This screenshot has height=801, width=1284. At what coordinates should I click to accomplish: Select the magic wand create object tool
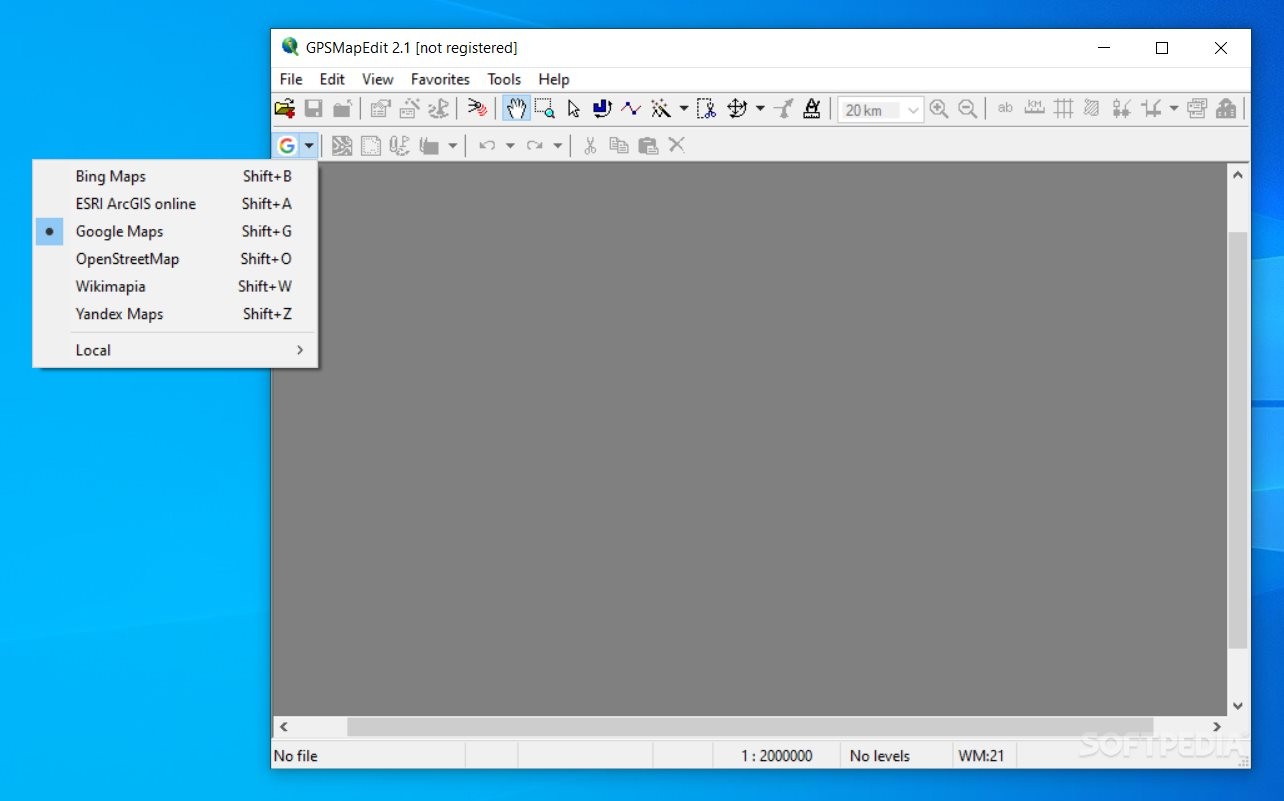coord(660,109)
